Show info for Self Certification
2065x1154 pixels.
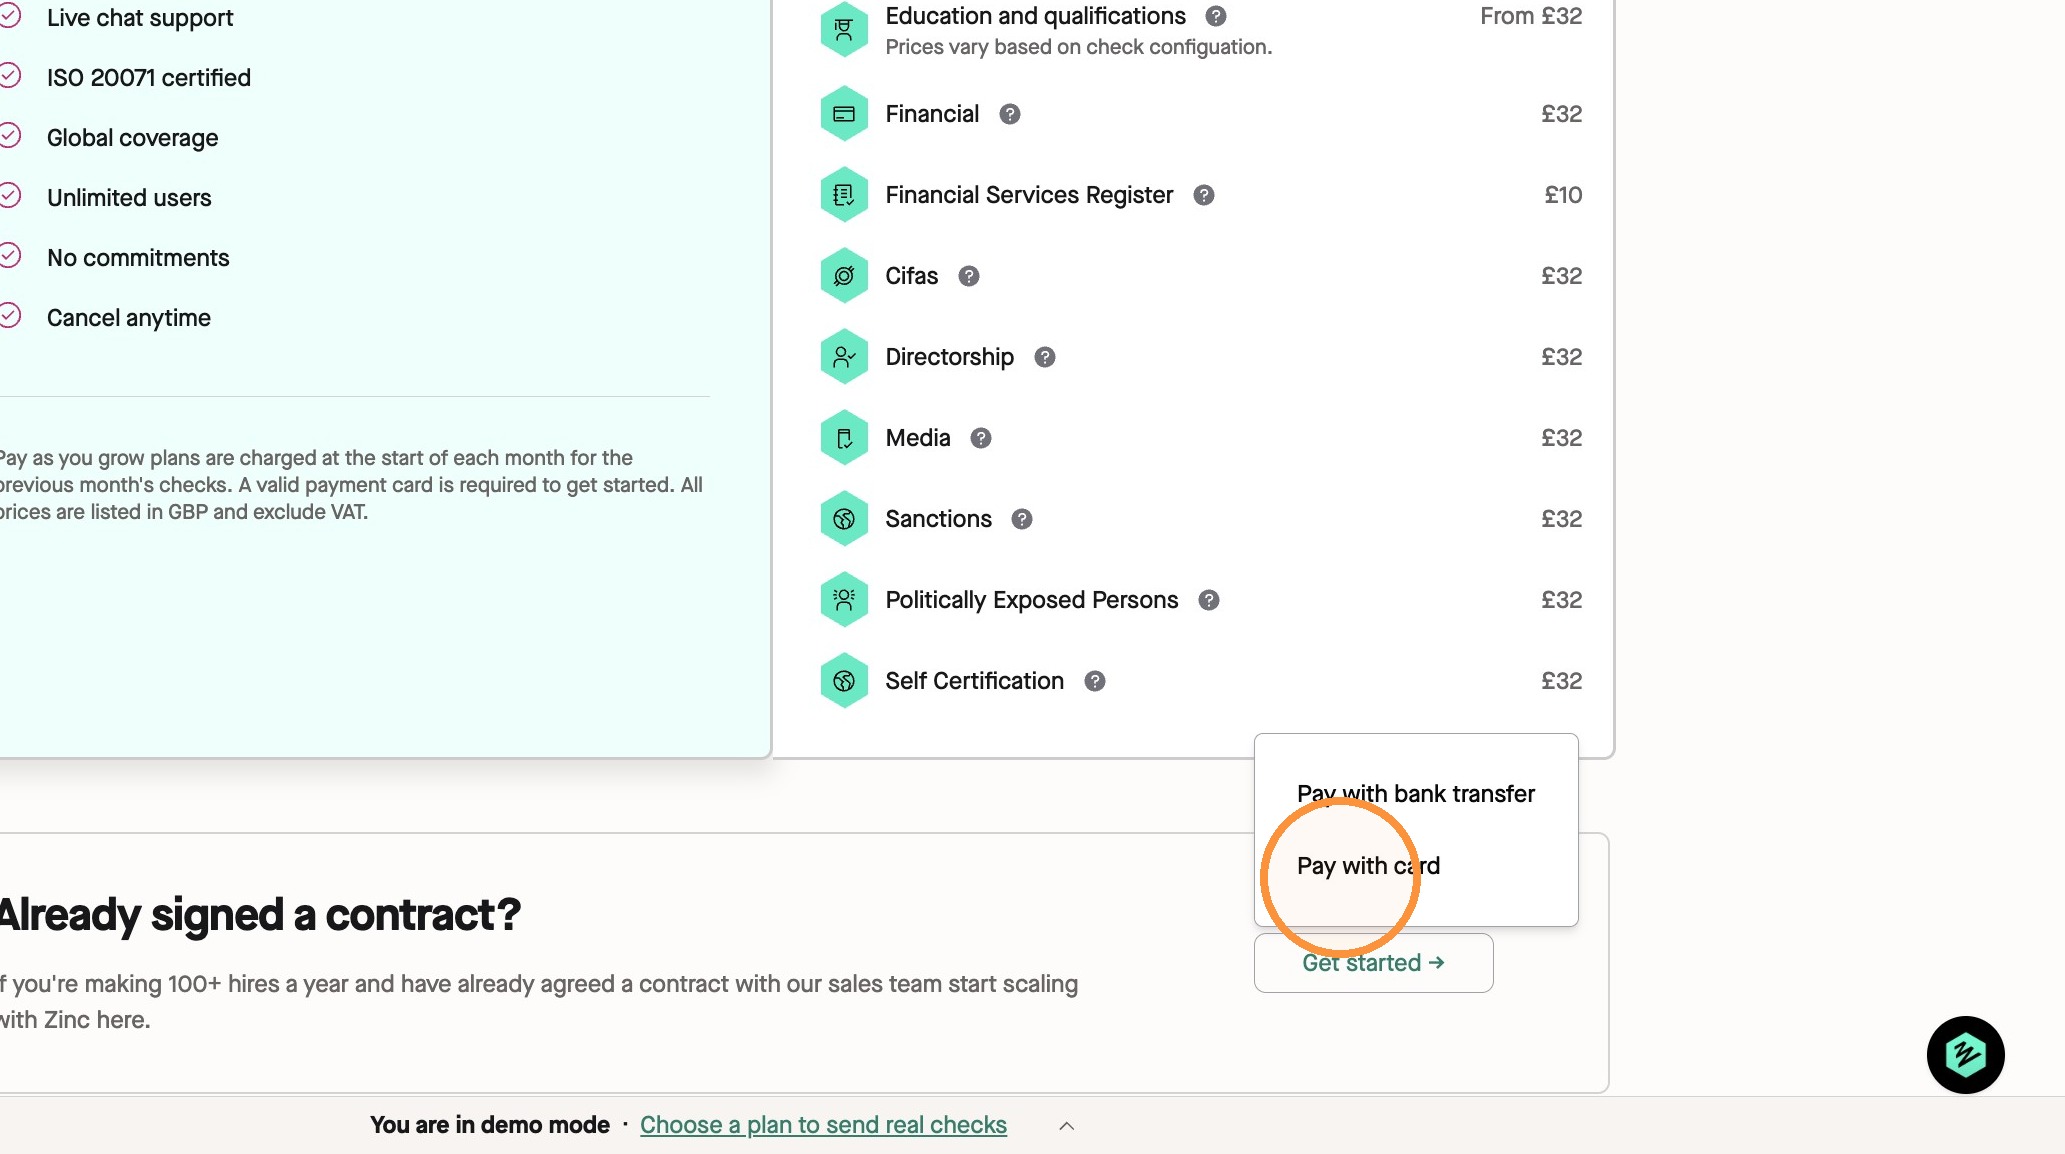click(1095, 681)
